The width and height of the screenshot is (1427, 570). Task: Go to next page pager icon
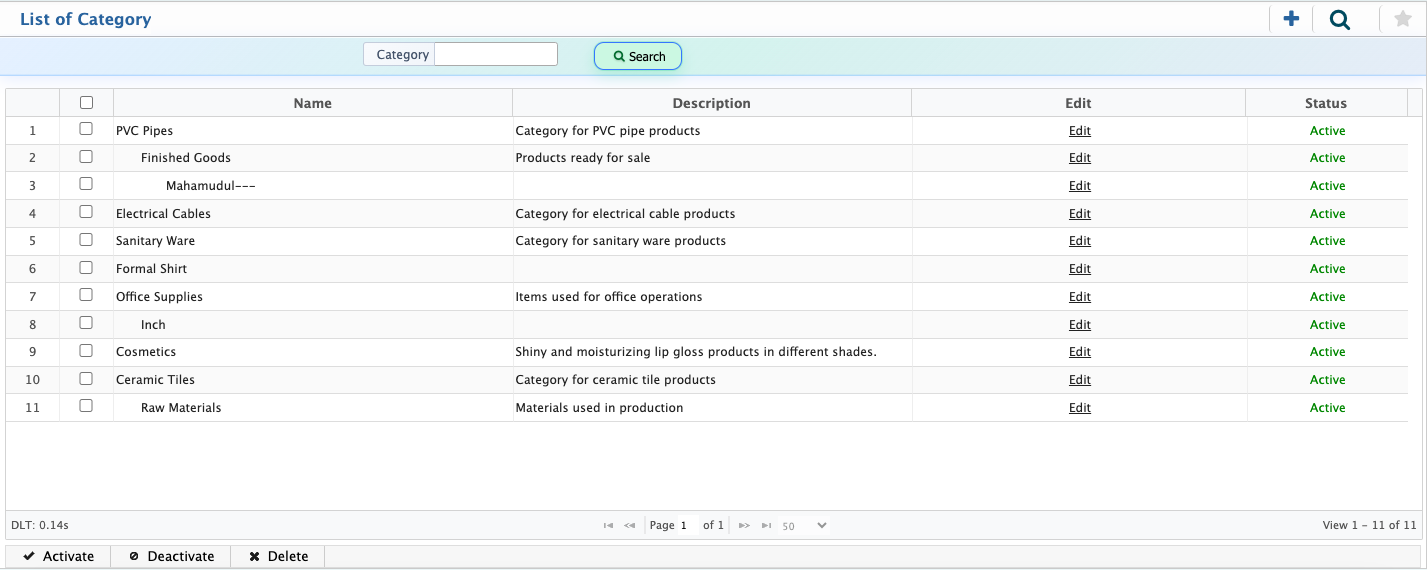[744, 525]
